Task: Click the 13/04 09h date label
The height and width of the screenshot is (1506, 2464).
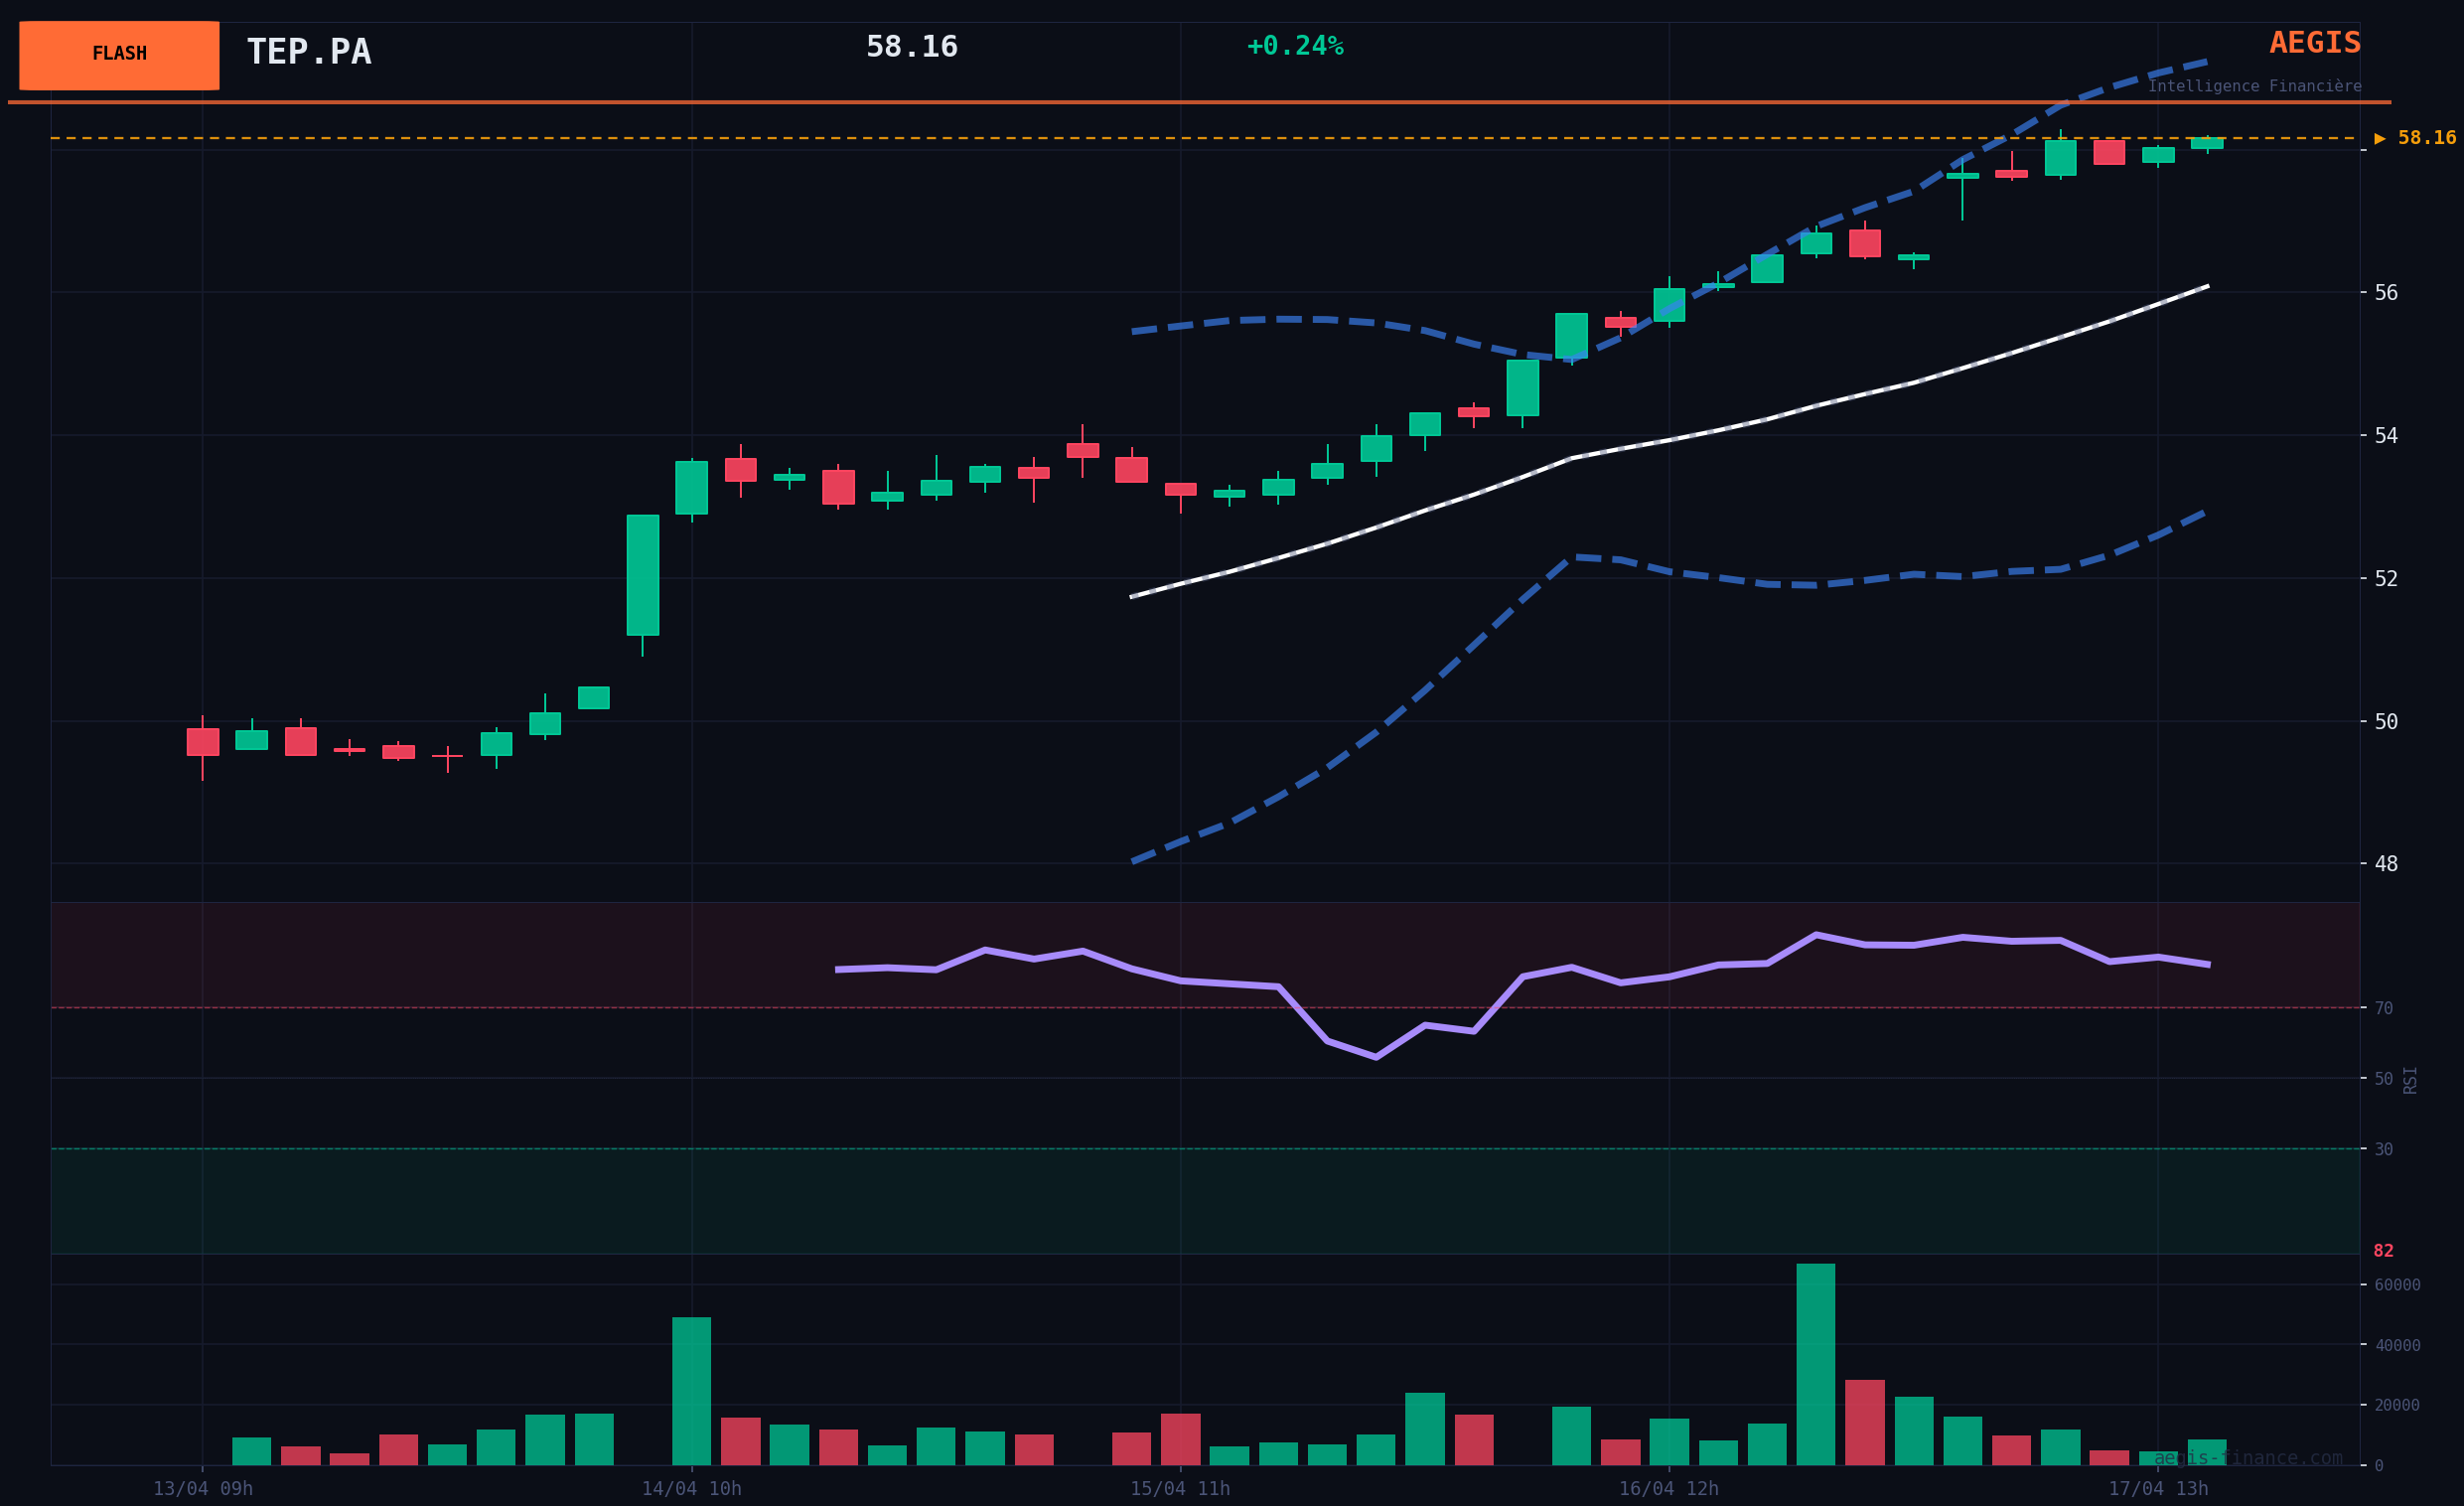Action: pos(203,1489)
